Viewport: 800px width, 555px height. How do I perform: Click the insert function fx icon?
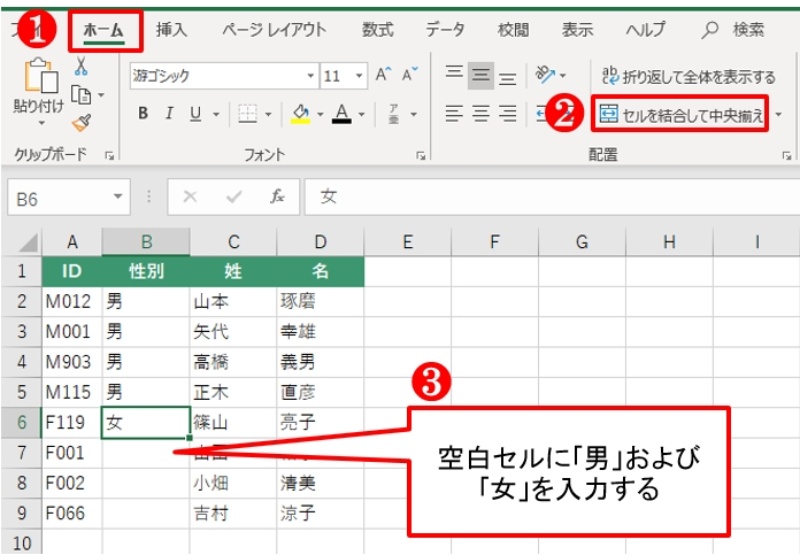pyautogui.click(x=277, y=197)
